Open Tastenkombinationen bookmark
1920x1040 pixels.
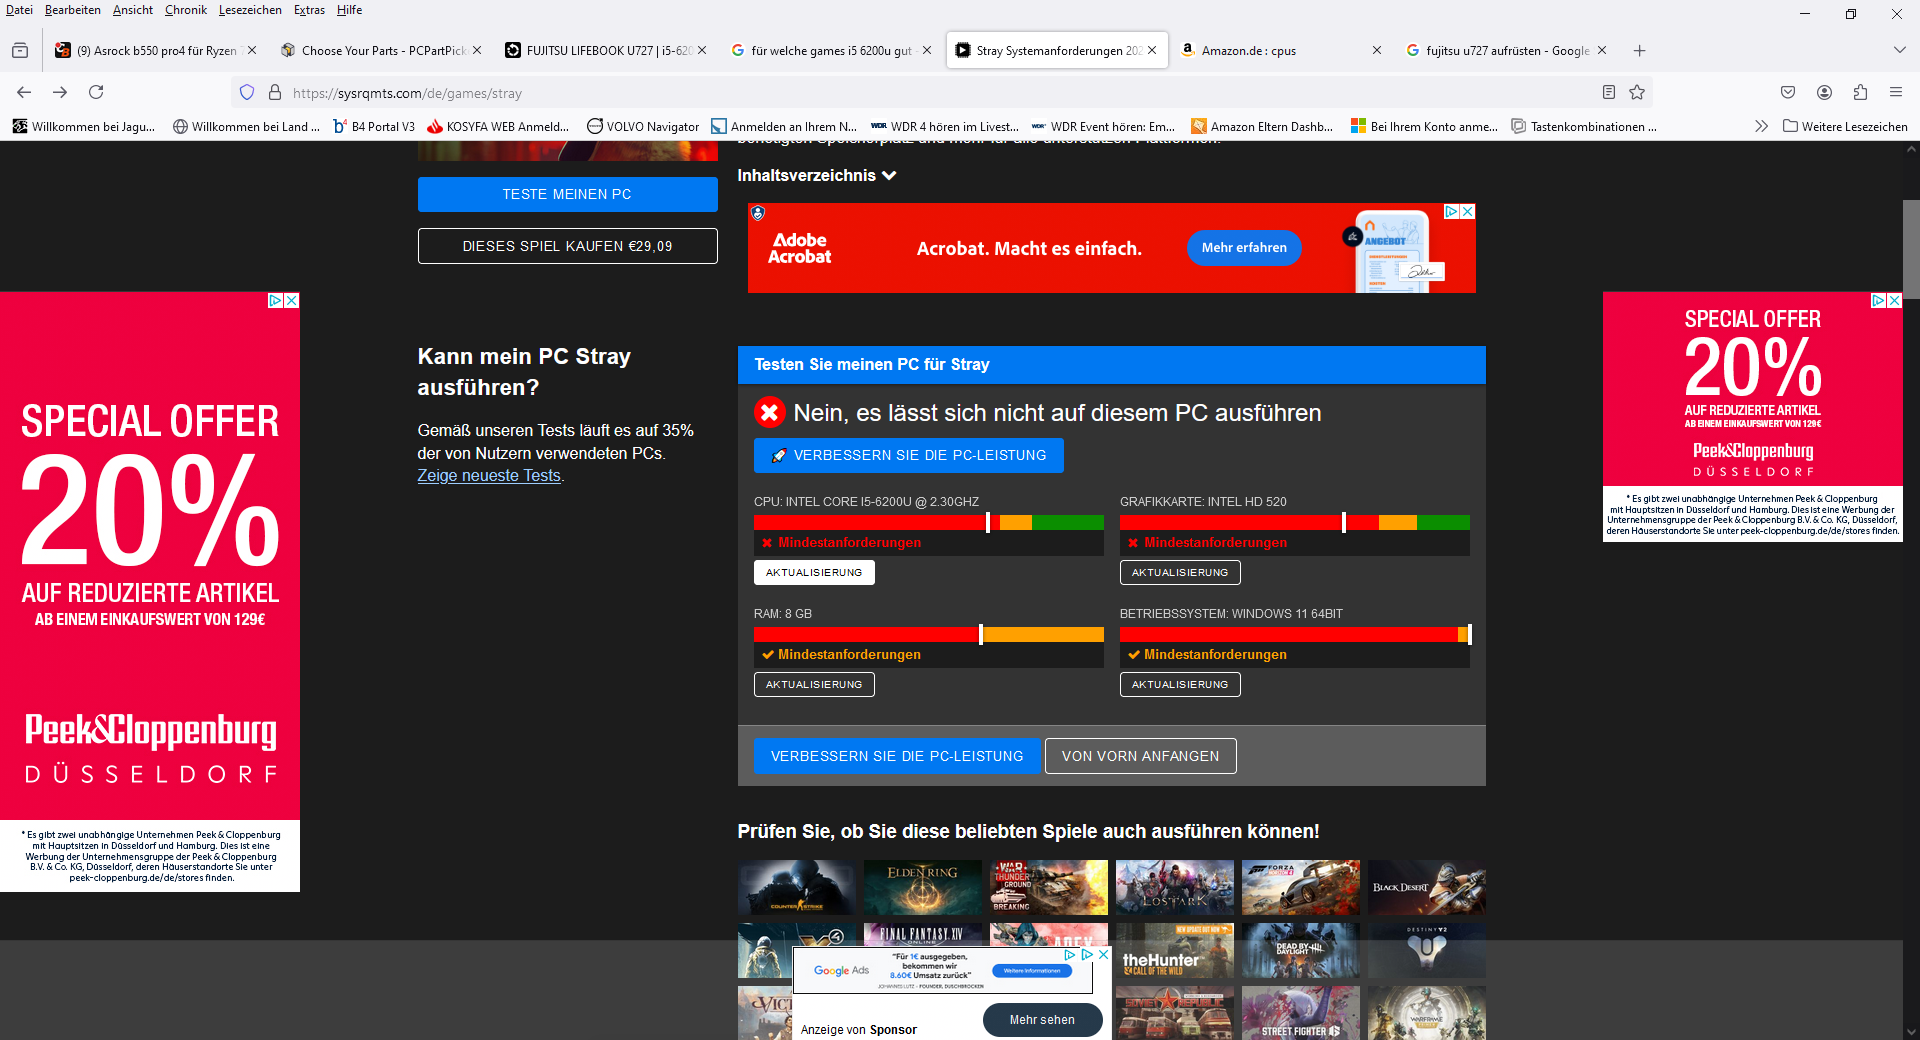coord(1584,126)
